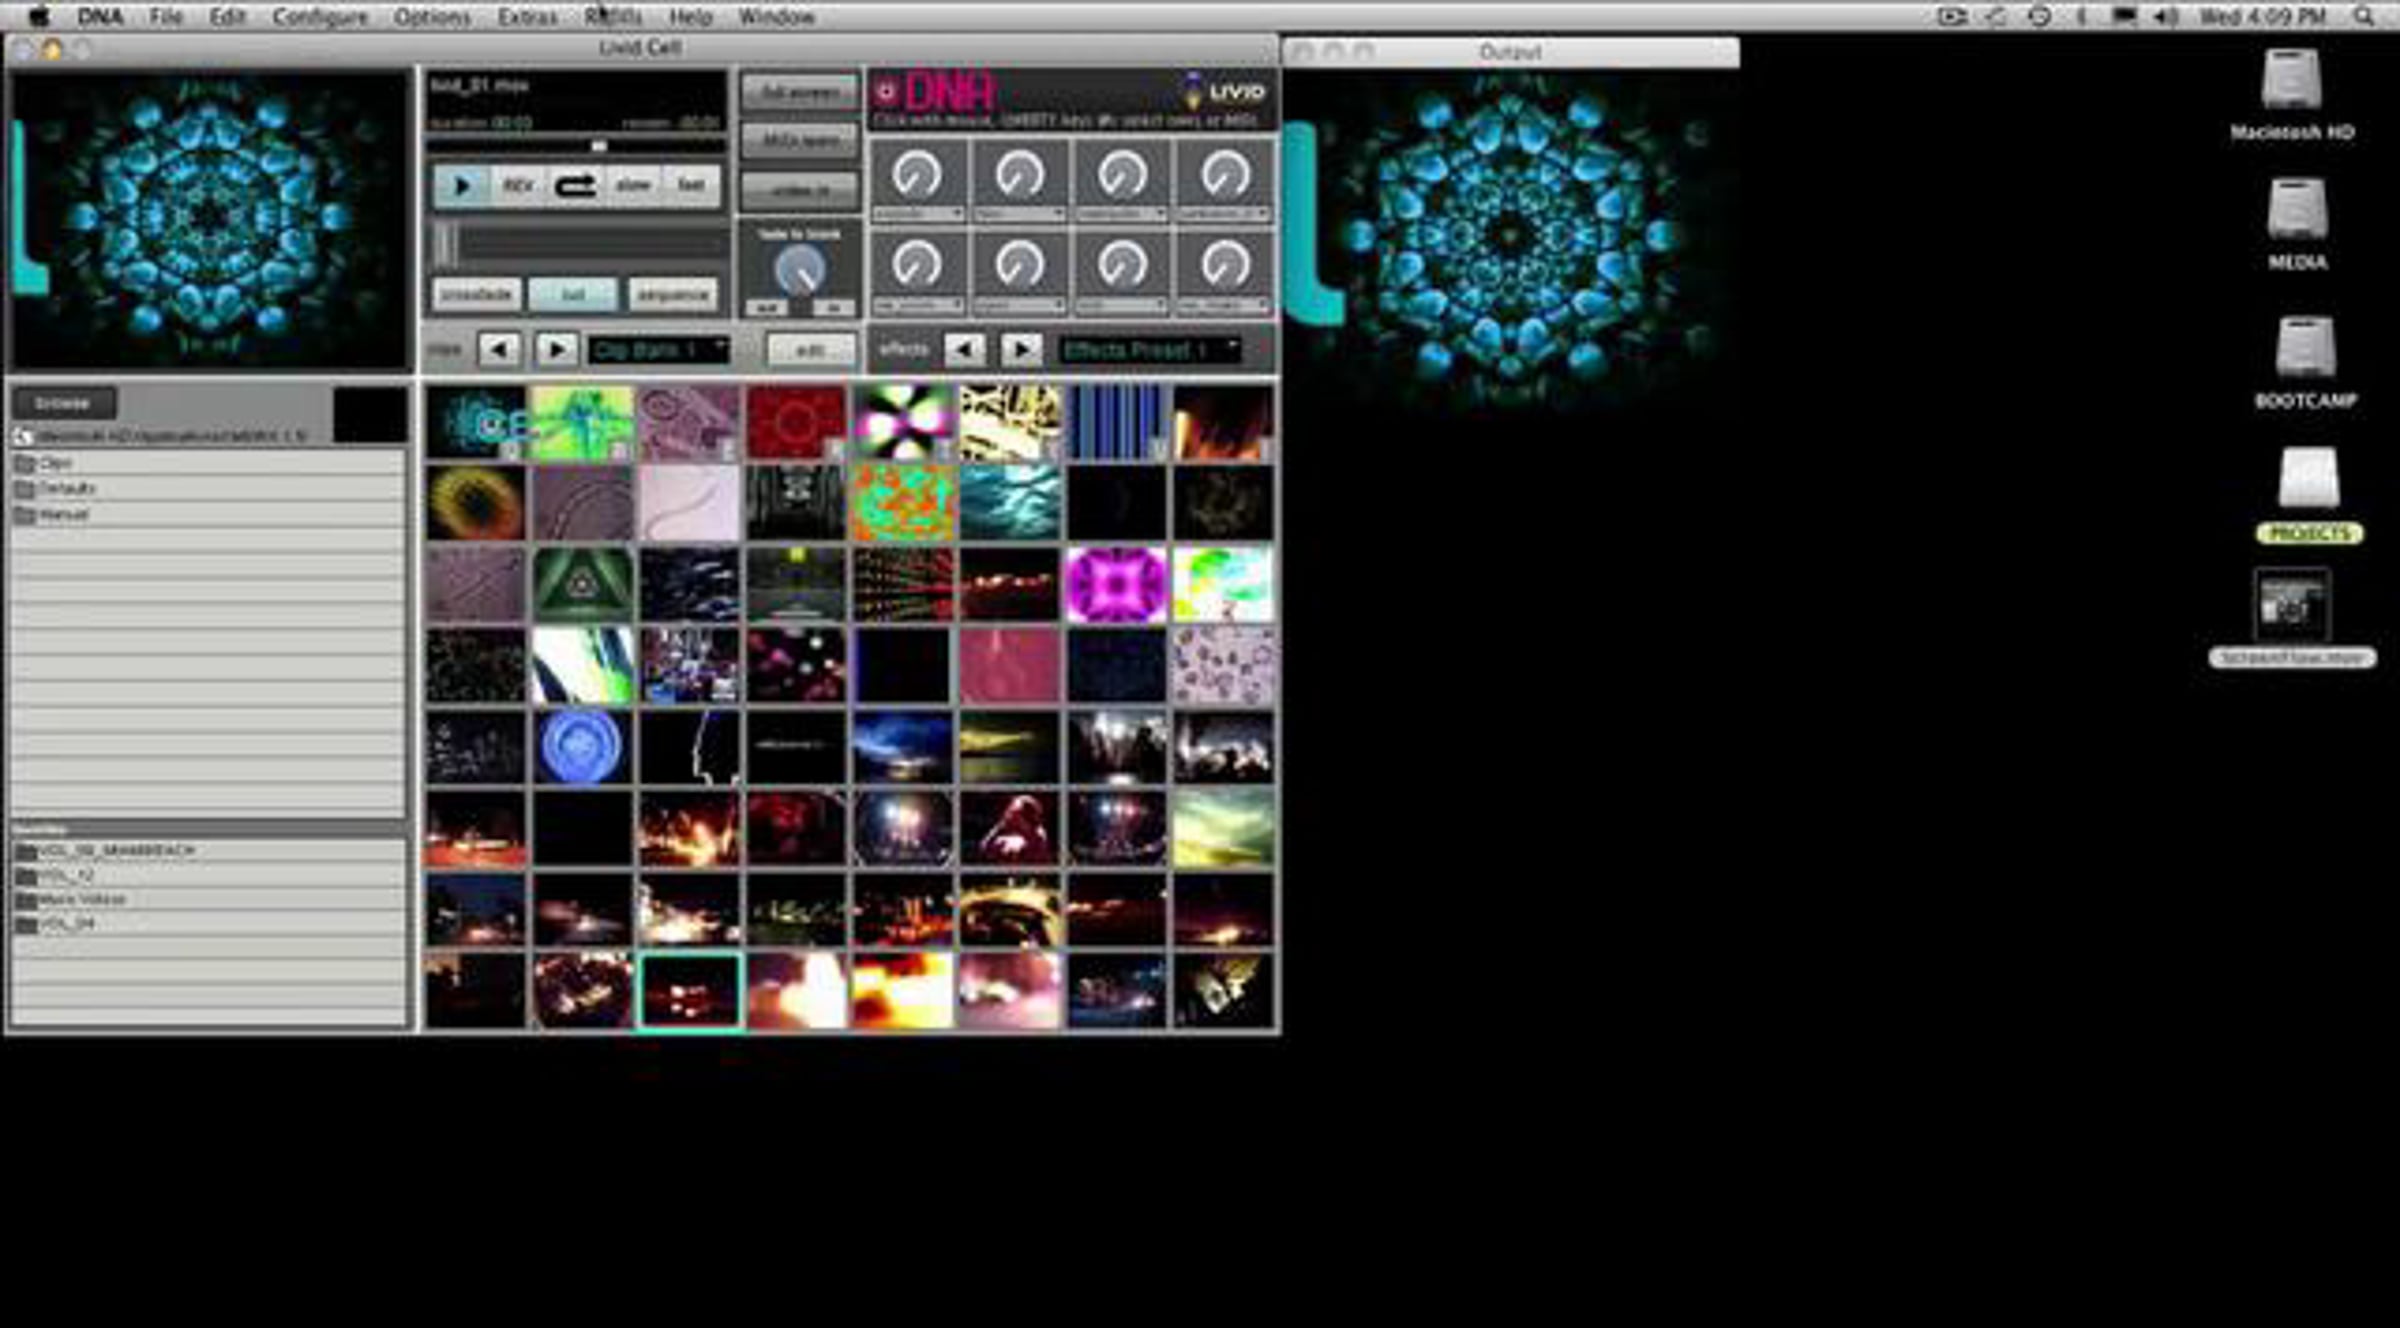Click the fade-to-black knob
The image size is (2400, 1328).
(x=799, y=270)
